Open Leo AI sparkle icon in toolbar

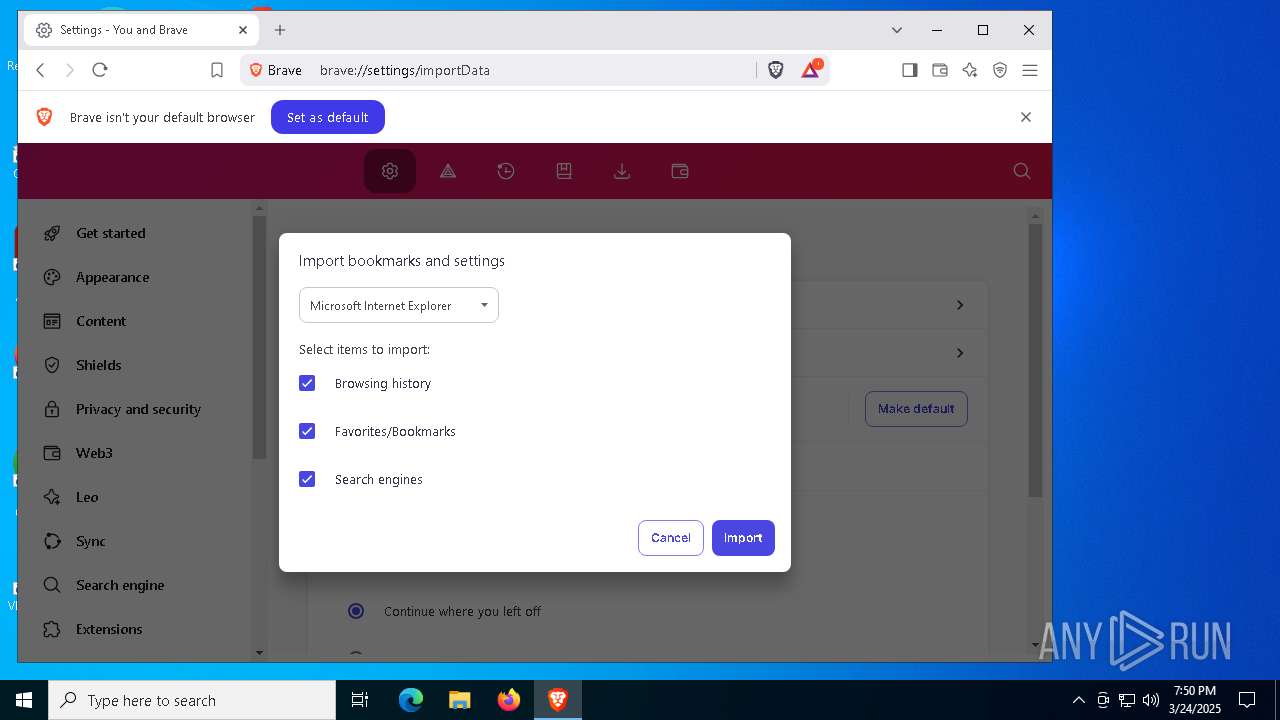[970, 70]
